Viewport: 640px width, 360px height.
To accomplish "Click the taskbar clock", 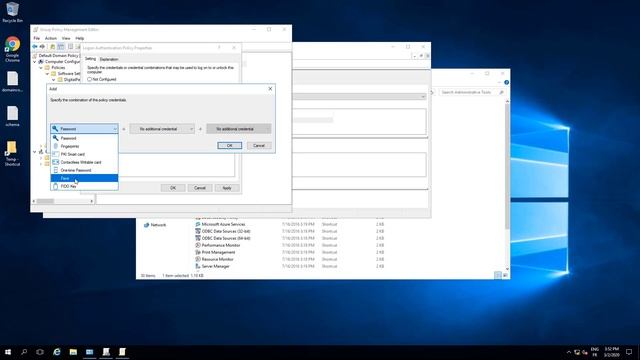I will [611, 352].
